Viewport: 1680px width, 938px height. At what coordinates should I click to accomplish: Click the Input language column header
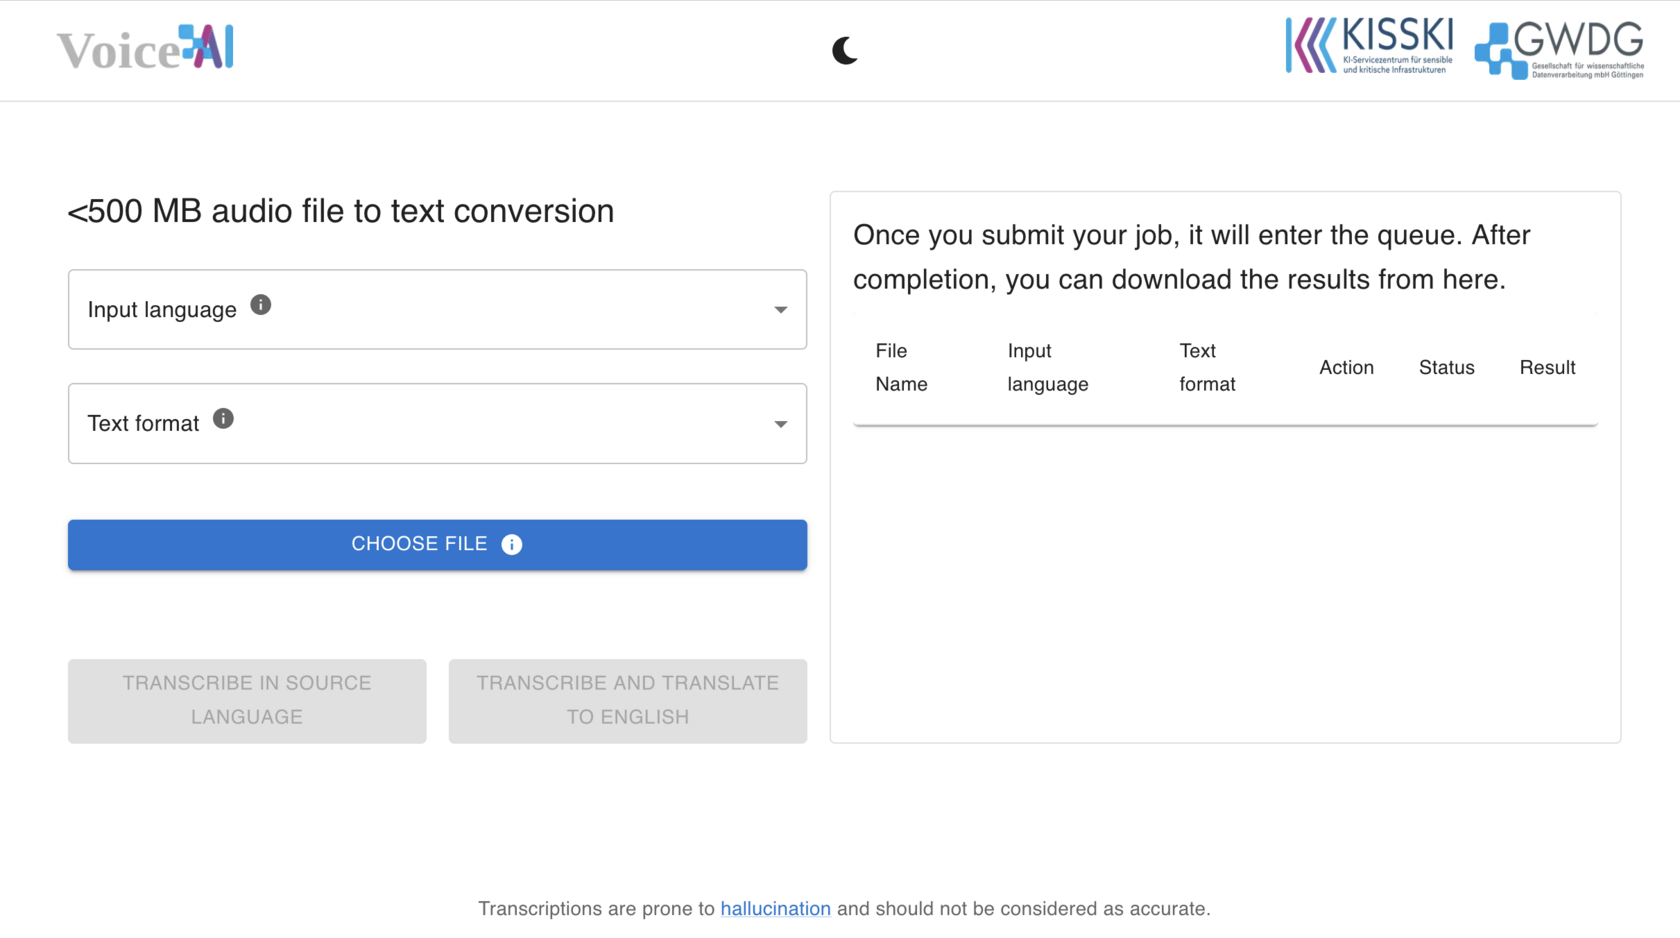tap(1047, 367)
